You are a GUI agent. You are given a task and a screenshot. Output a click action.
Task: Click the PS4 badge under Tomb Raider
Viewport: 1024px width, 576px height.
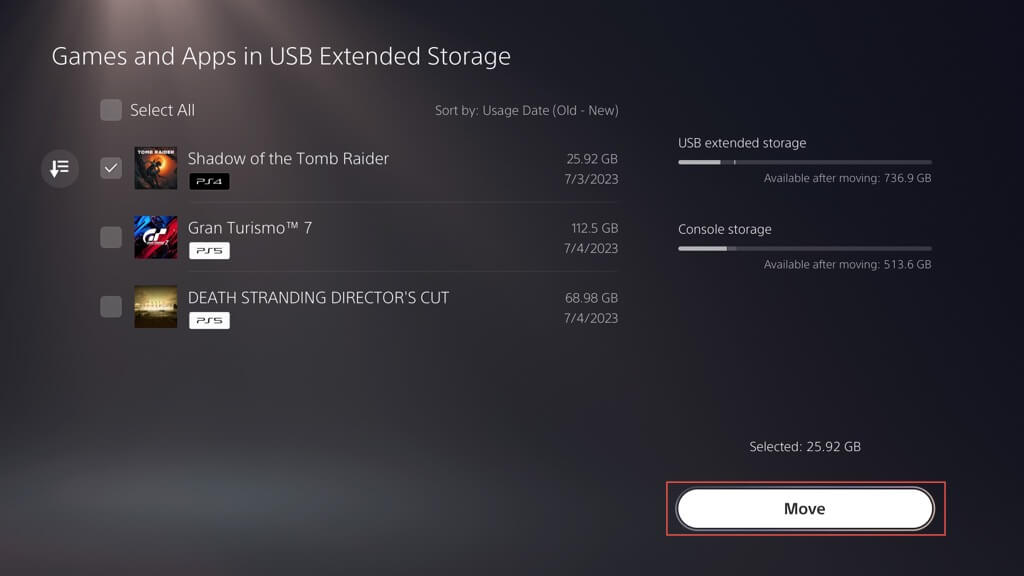coord(209,181)
